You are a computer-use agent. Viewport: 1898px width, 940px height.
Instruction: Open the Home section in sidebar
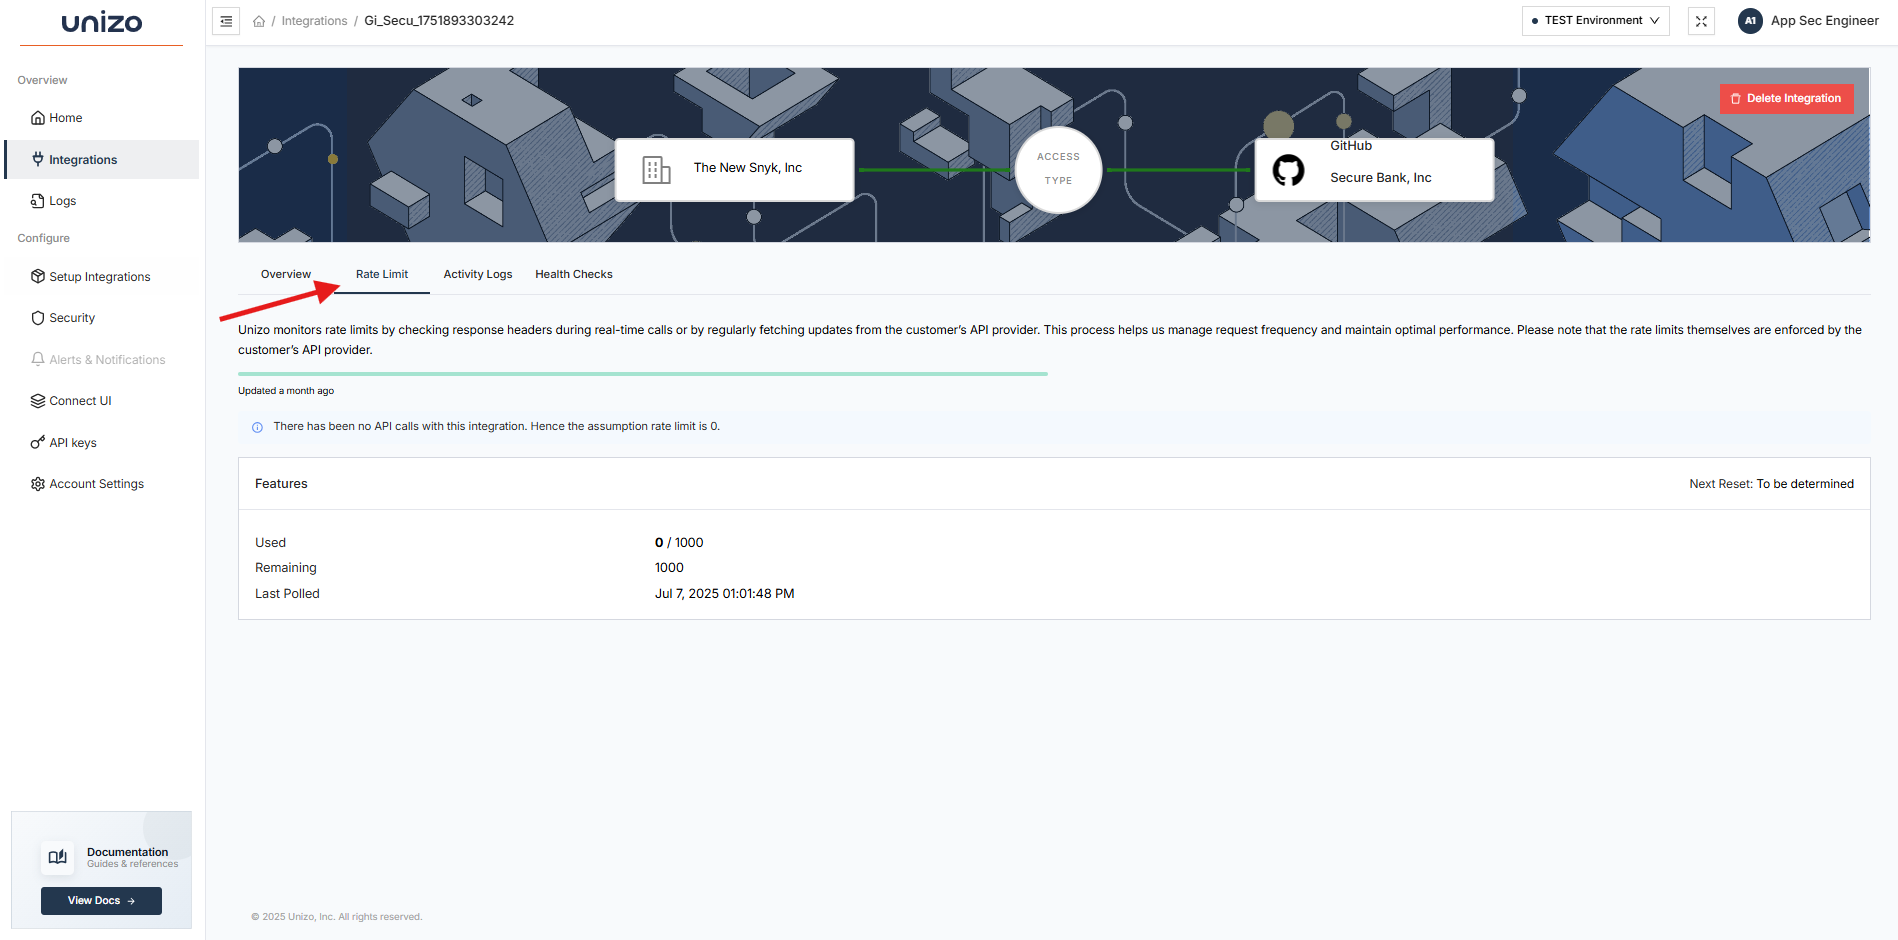point(66,117)
